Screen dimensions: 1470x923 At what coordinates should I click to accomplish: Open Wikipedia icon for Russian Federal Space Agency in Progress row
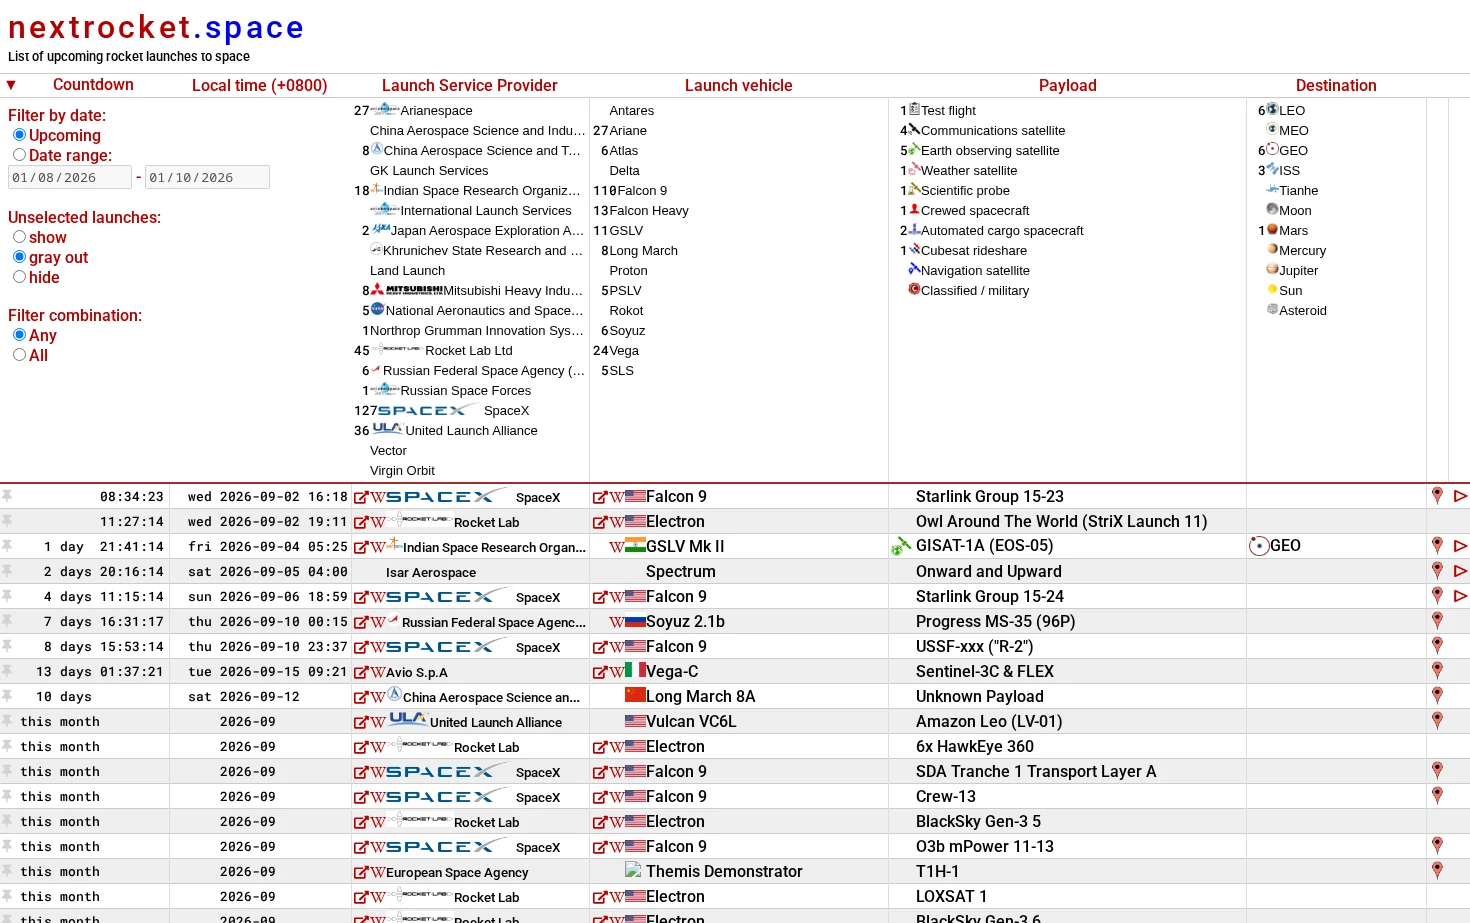coord(378,622)
